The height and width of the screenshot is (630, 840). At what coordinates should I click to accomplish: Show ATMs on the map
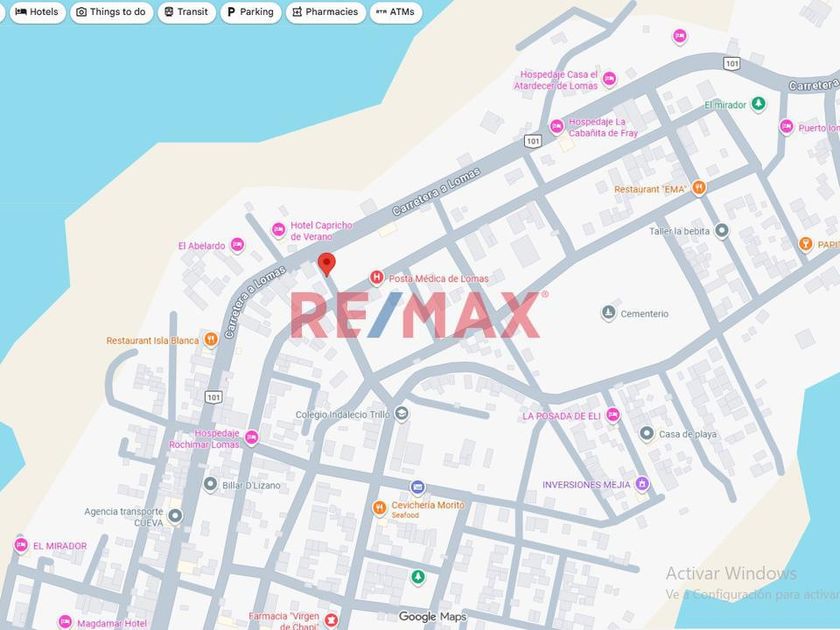[x=396, y=12]
